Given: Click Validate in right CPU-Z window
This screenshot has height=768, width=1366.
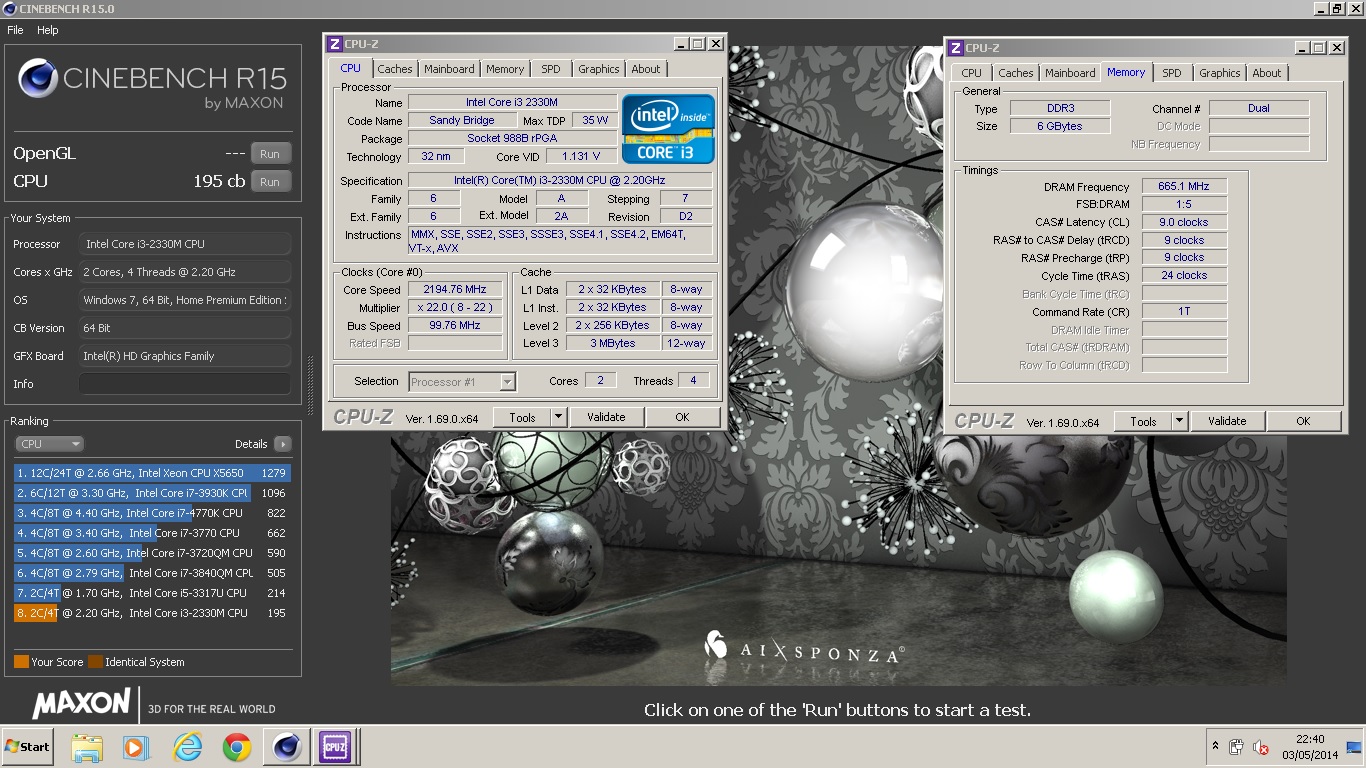Looking at the screenshot, I should tap(1227, 421).
